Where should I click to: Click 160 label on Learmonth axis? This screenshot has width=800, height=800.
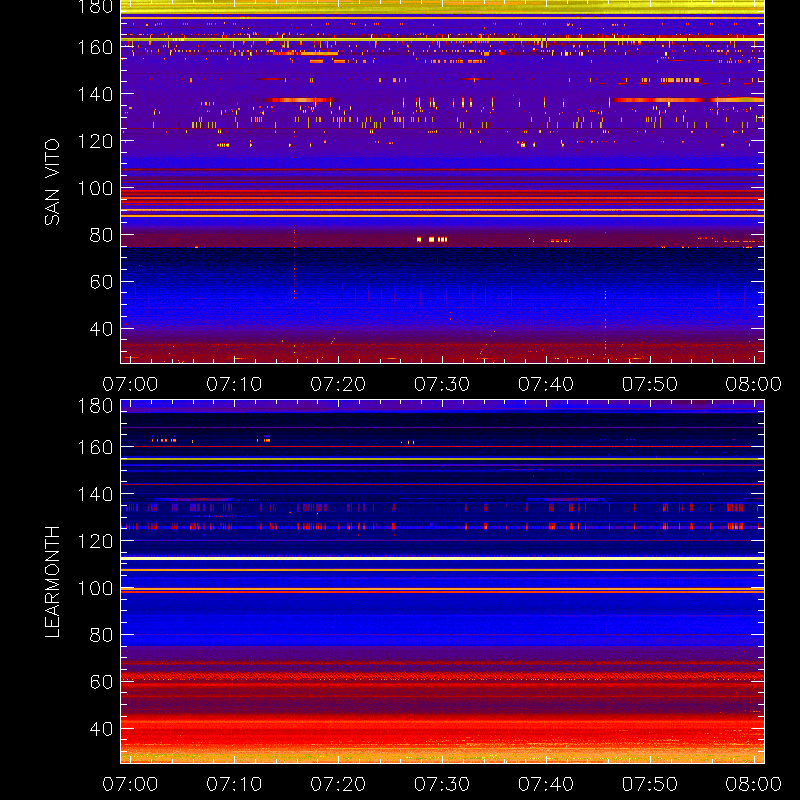click(95, 447)
